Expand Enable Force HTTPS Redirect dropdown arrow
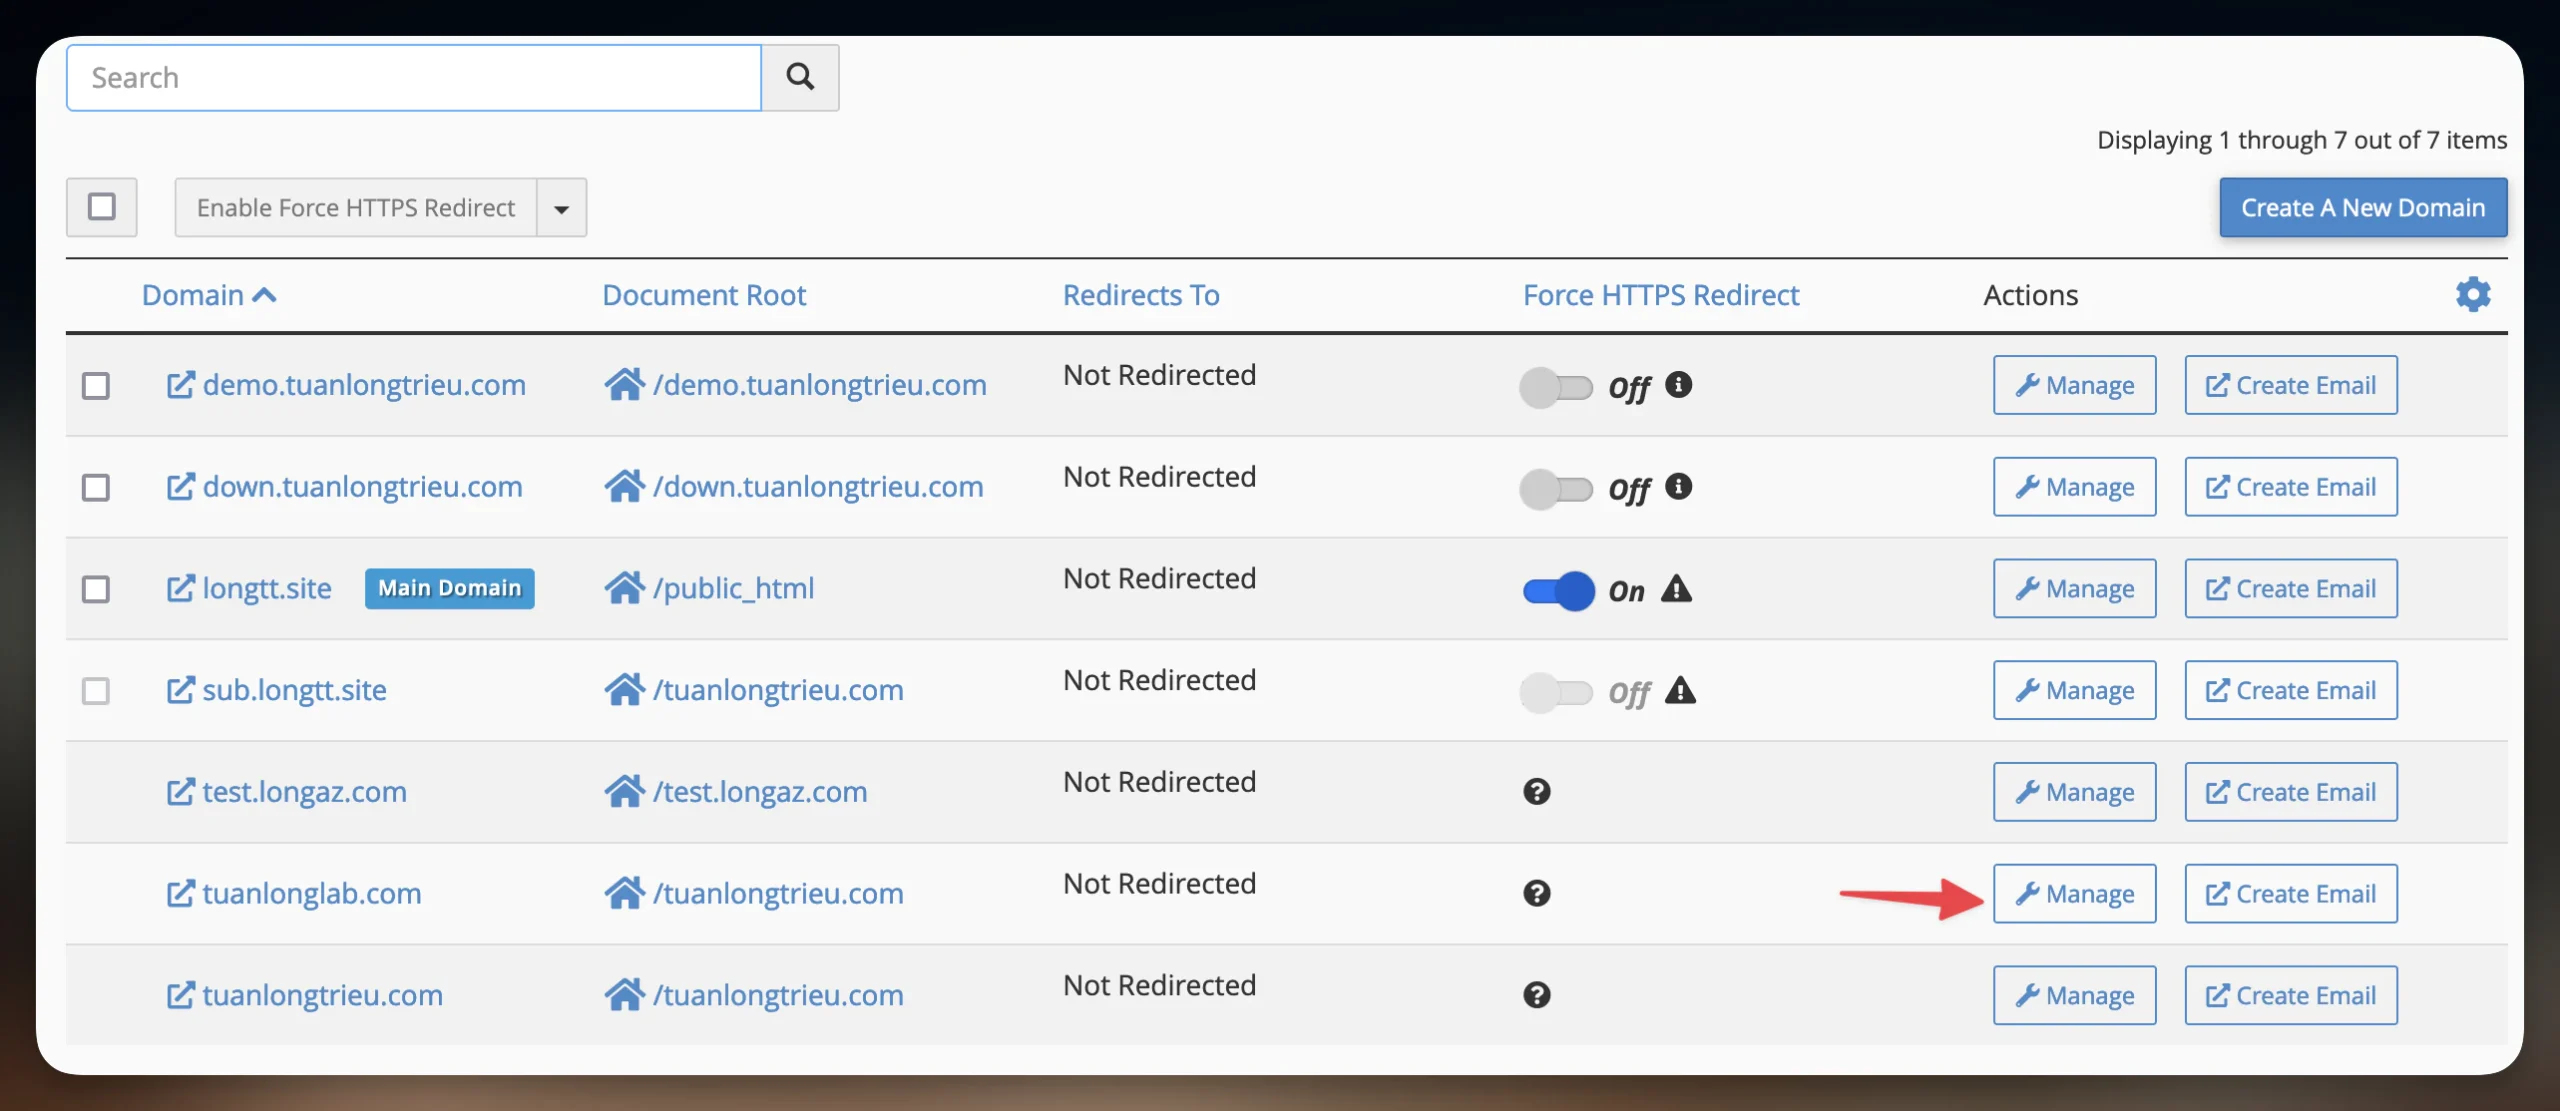 tap(562, 208)
